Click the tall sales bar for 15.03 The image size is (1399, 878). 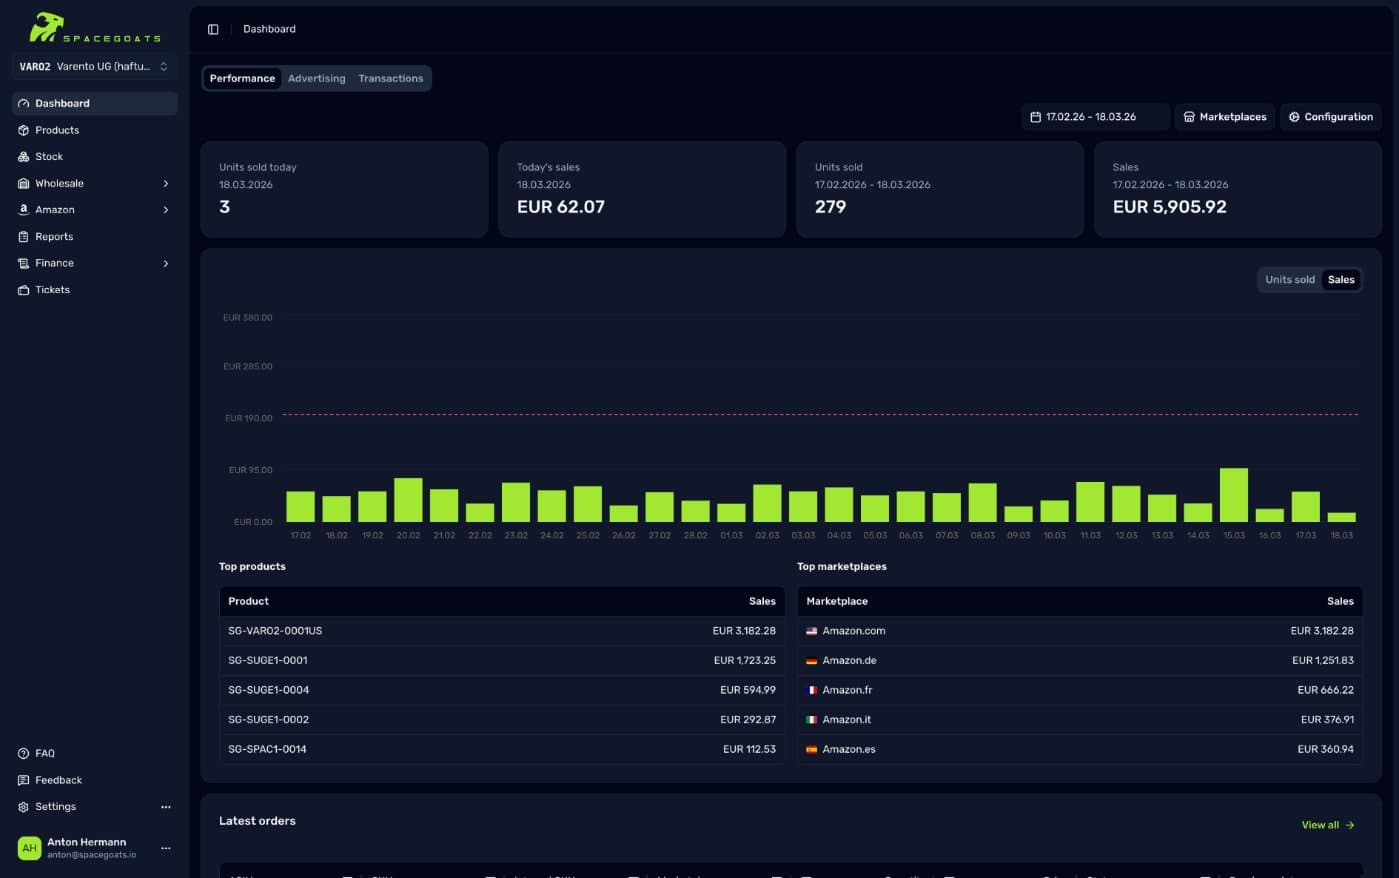coord(1235,495)
